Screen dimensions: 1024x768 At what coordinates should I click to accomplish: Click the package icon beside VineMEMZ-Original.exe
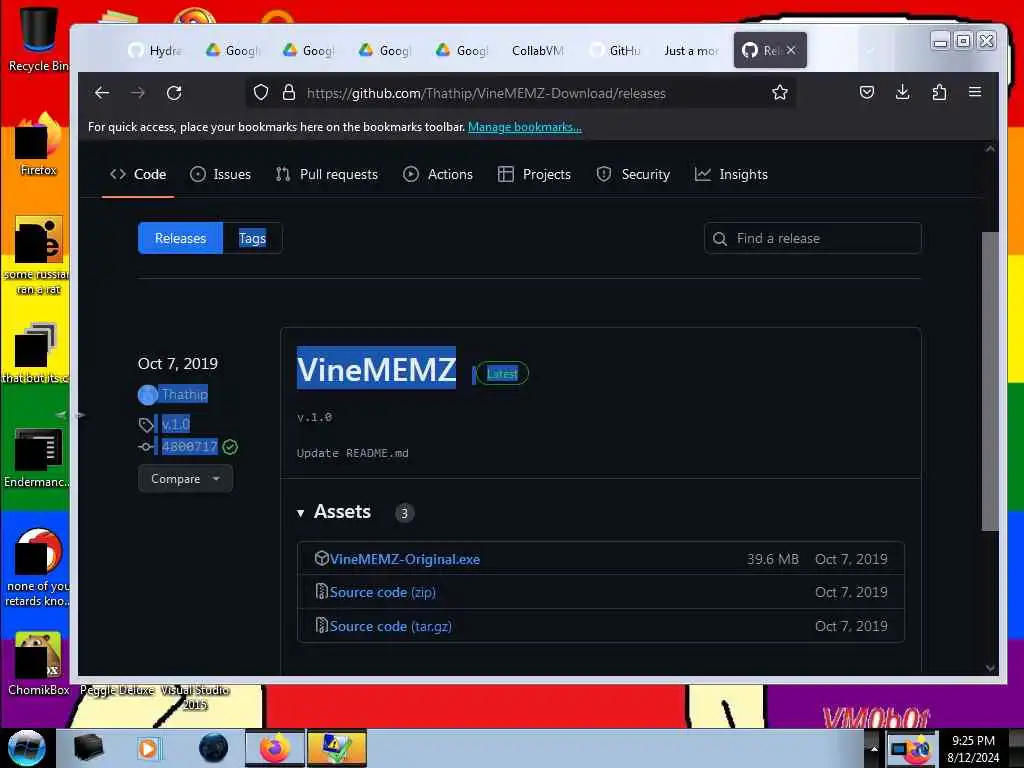(321, 558)
